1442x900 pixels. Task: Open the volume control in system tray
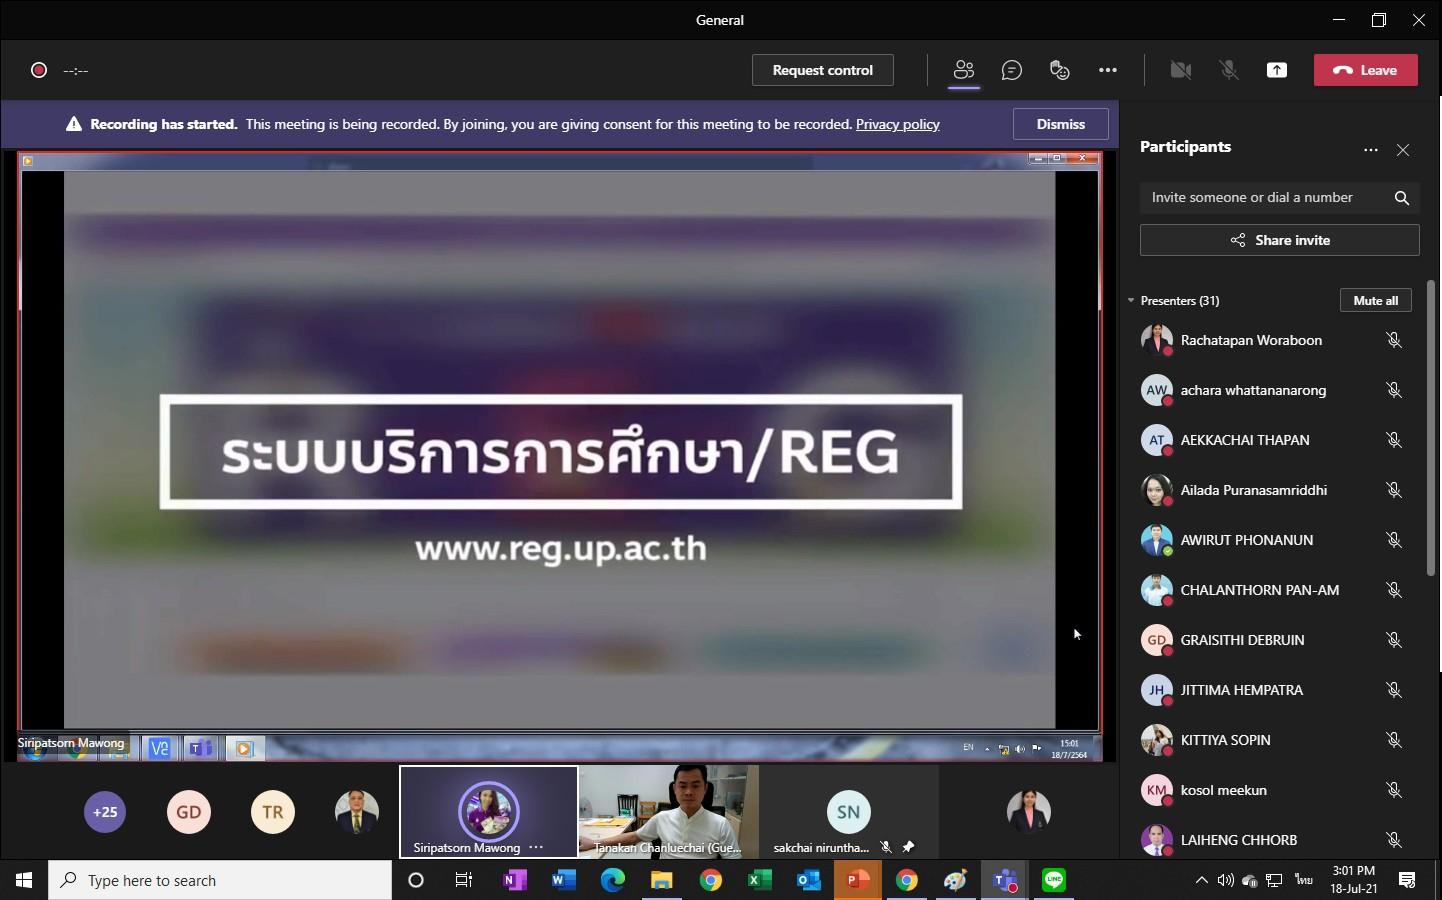click(1225, 880)
